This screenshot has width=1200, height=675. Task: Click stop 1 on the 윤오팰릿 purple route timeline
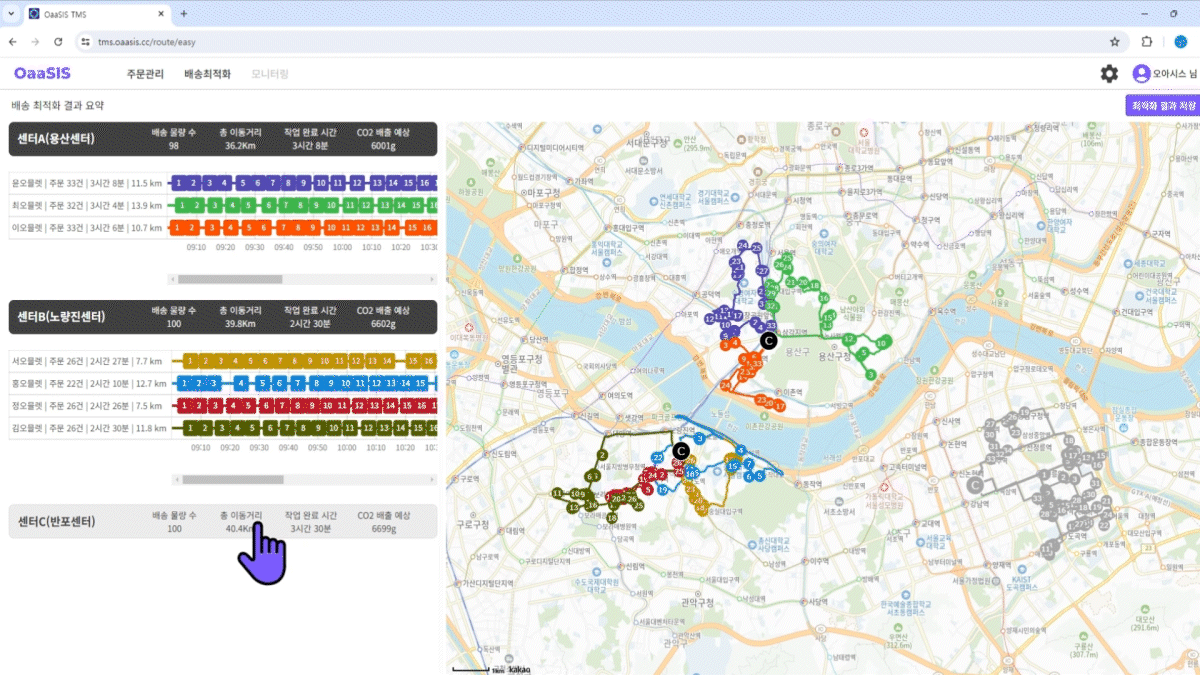177,183
